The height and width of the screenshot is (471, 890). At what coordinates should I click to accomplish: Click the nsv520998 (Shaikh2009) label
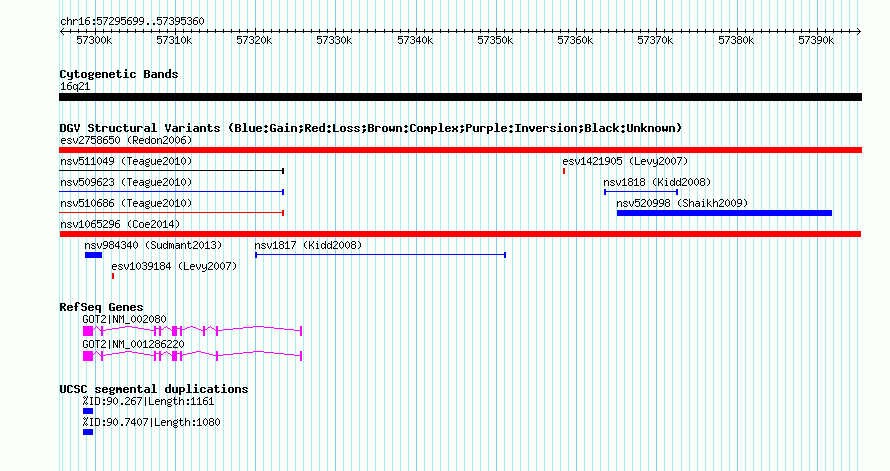[x=682, y=203]
